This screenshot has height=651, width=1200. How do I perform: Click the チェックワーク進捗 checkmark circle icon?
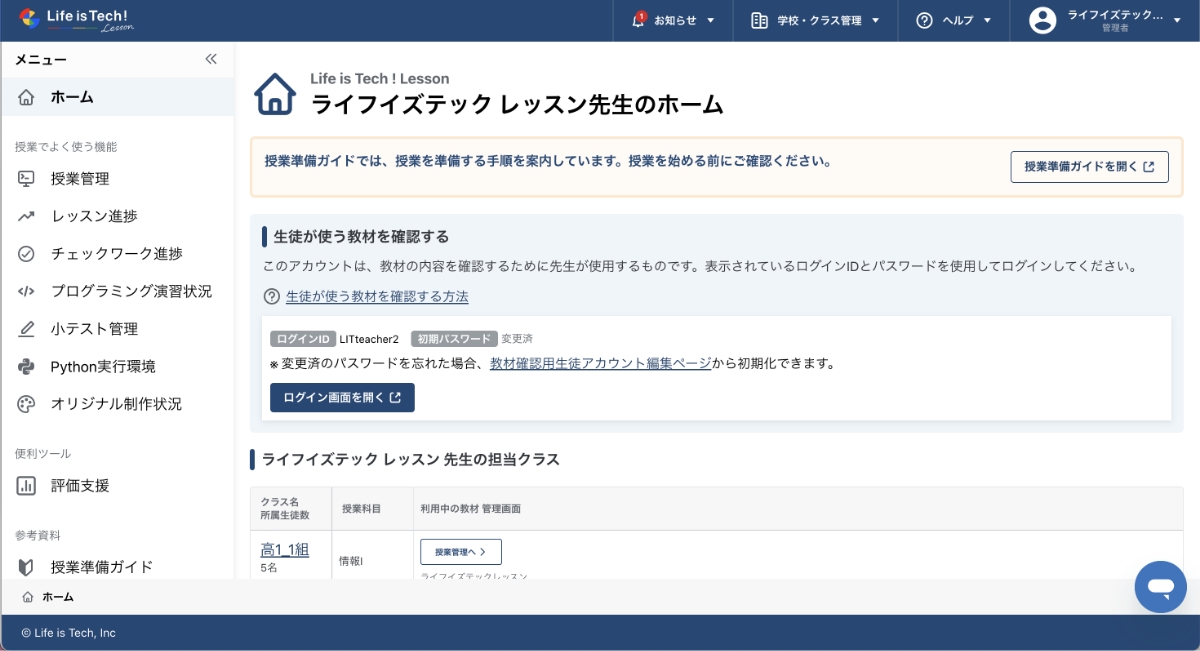pos(27,254)
